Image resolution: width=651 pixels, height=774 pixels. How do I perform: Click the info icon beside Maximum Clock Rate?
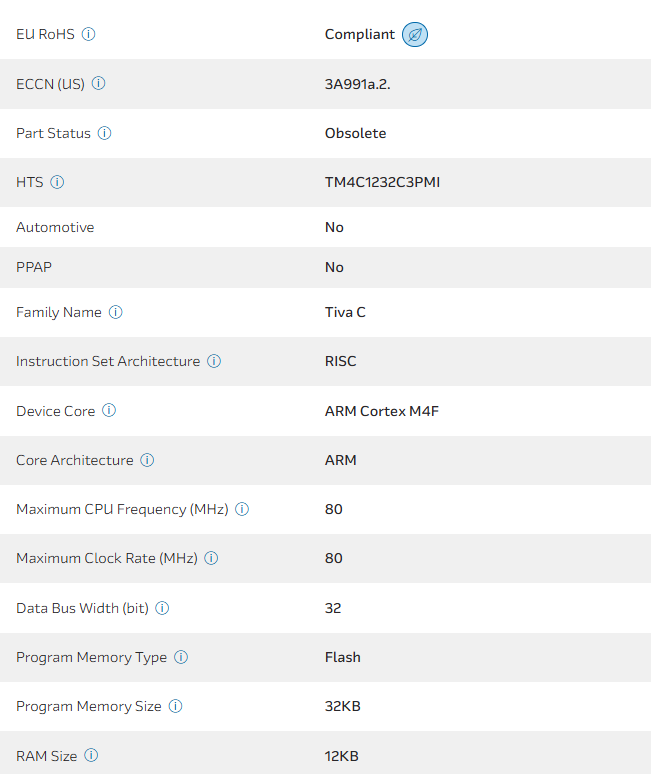point(211,558)
